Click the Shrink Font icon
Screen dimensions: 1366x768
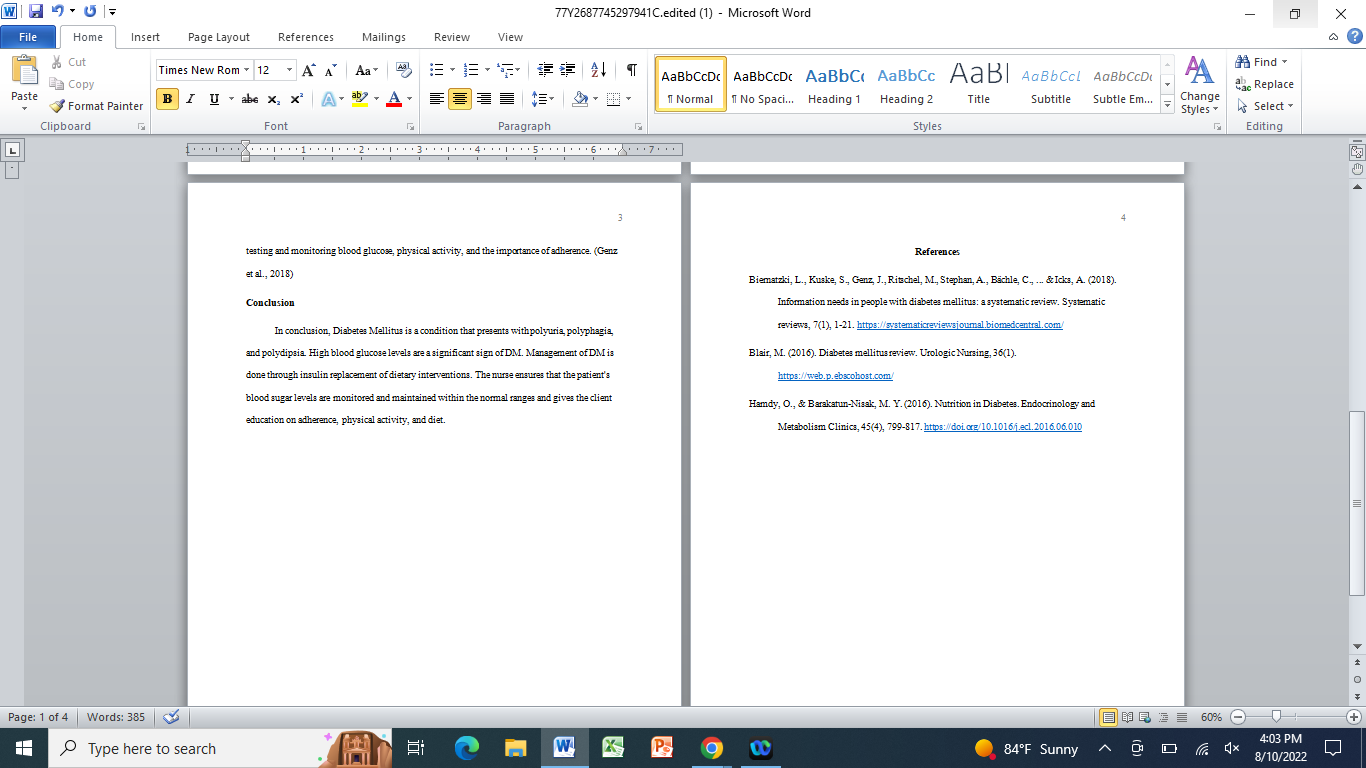pyautogui.click(x=330, y=70)
